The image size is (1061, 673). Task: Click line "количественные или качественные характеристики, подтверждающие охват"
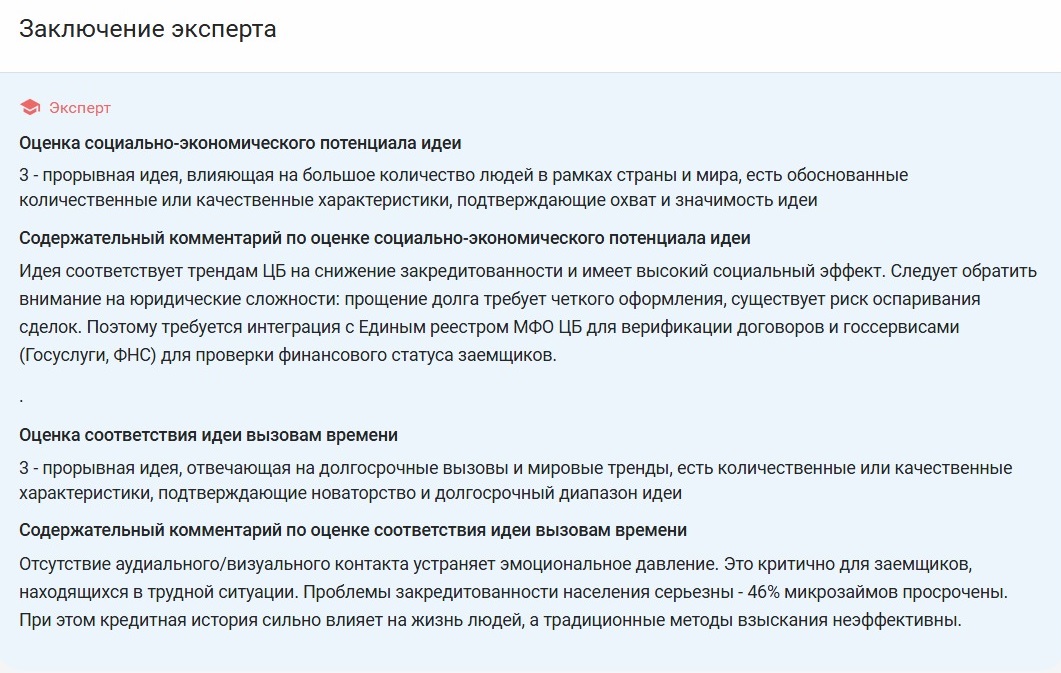tap(418, 200)
